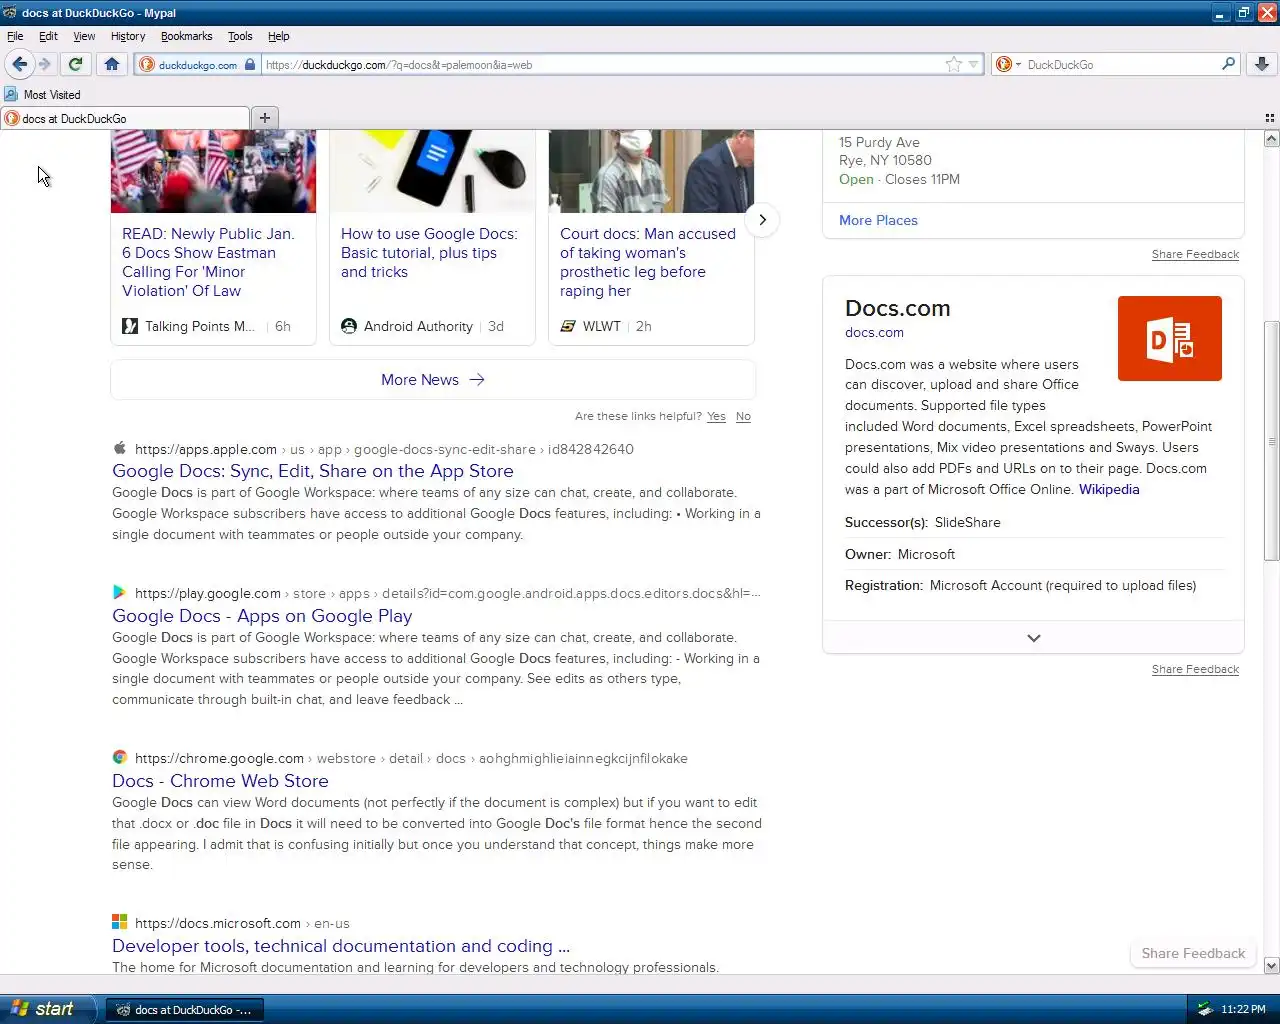Open the Edit menu
The width and height of the screenshot is (1280, 1024).
48,36
